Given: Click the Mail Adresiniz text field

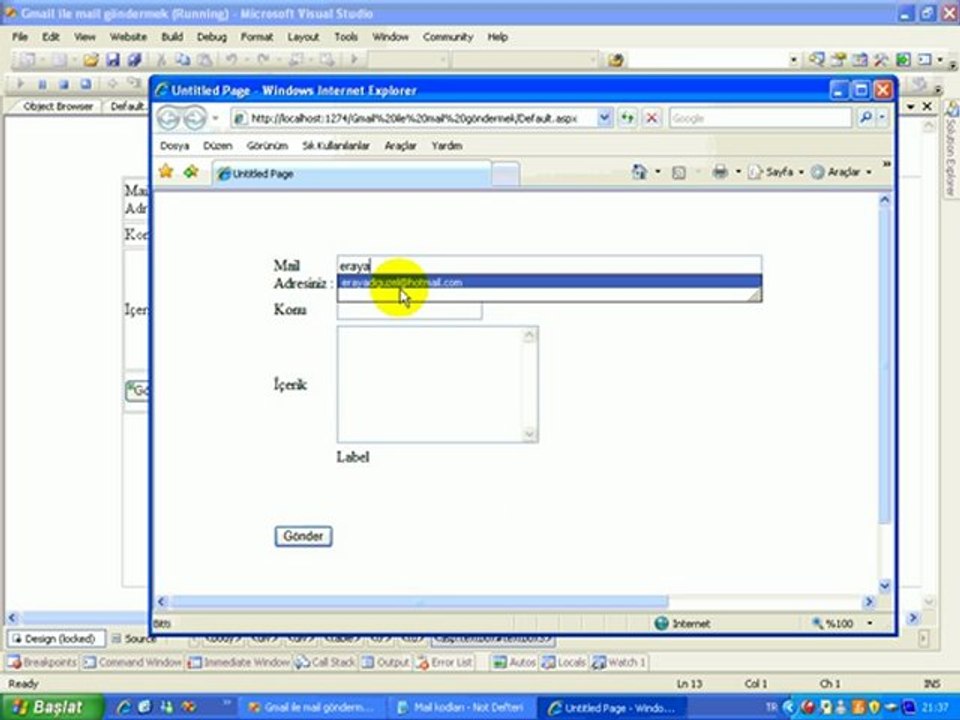Looking at the screenshot, I should coord(549,266).
